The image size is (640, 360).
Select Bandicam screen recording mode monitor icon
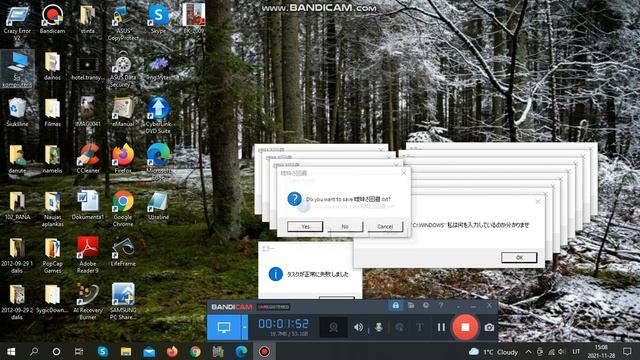pos(224,327)
